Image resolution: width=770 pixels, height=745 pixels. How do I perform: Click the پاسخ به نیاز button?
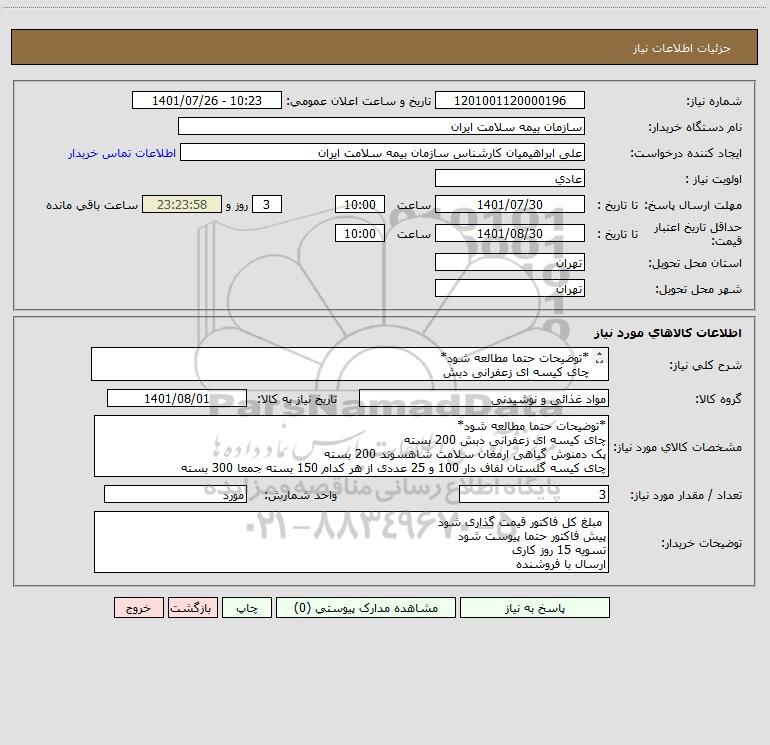(x=534, y=607)
